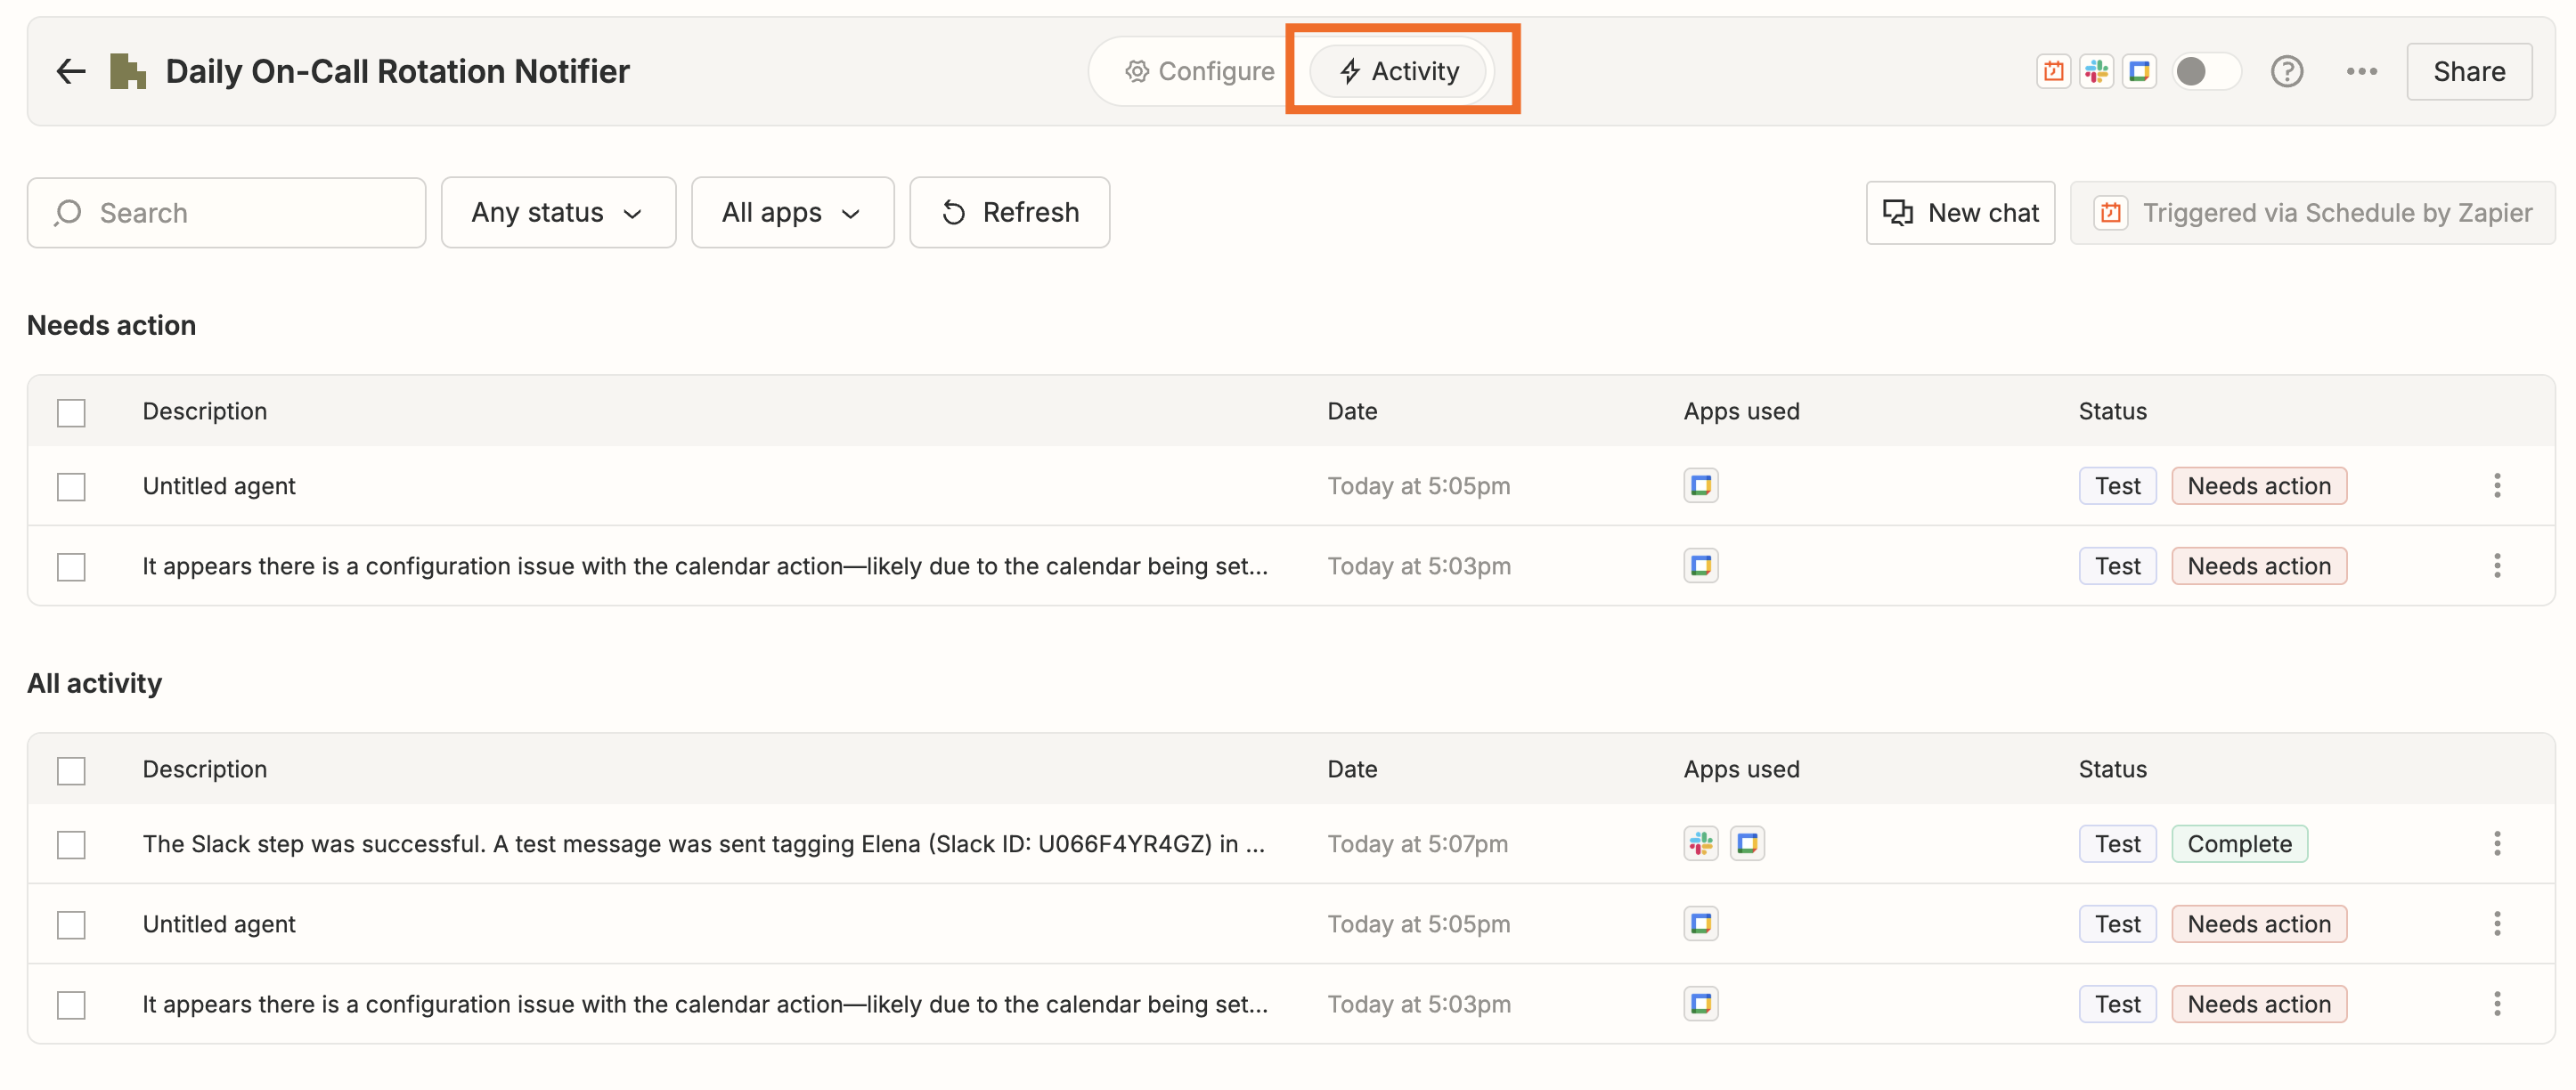Open the Slack step was successful description
This screenshot has height=1090, width=2576.
point(703,844)
